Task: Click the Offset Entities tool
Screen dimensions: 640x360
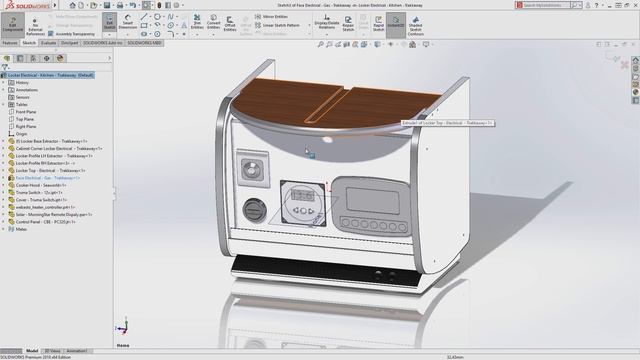Action: tap(230, 23)
